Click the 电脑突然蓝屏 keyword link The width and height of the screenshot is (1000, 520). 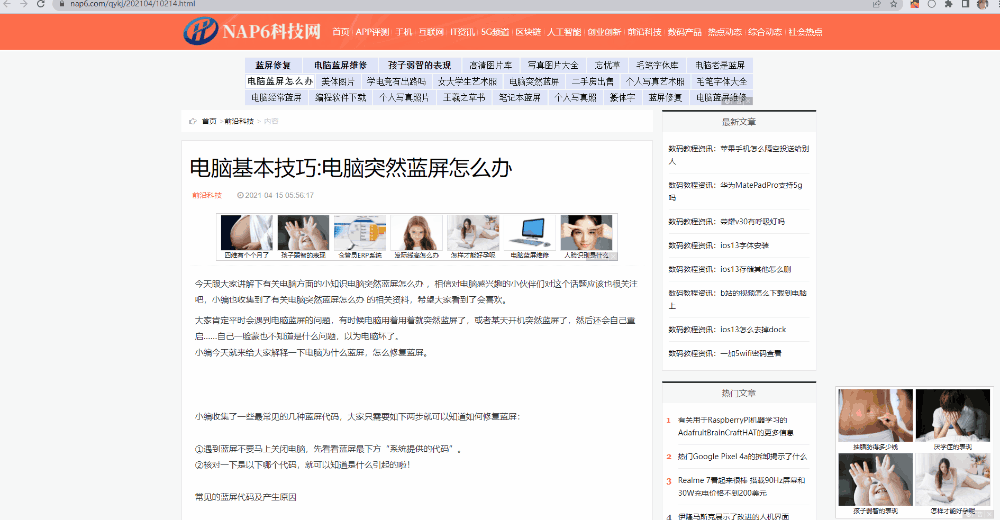click(534, 81)
